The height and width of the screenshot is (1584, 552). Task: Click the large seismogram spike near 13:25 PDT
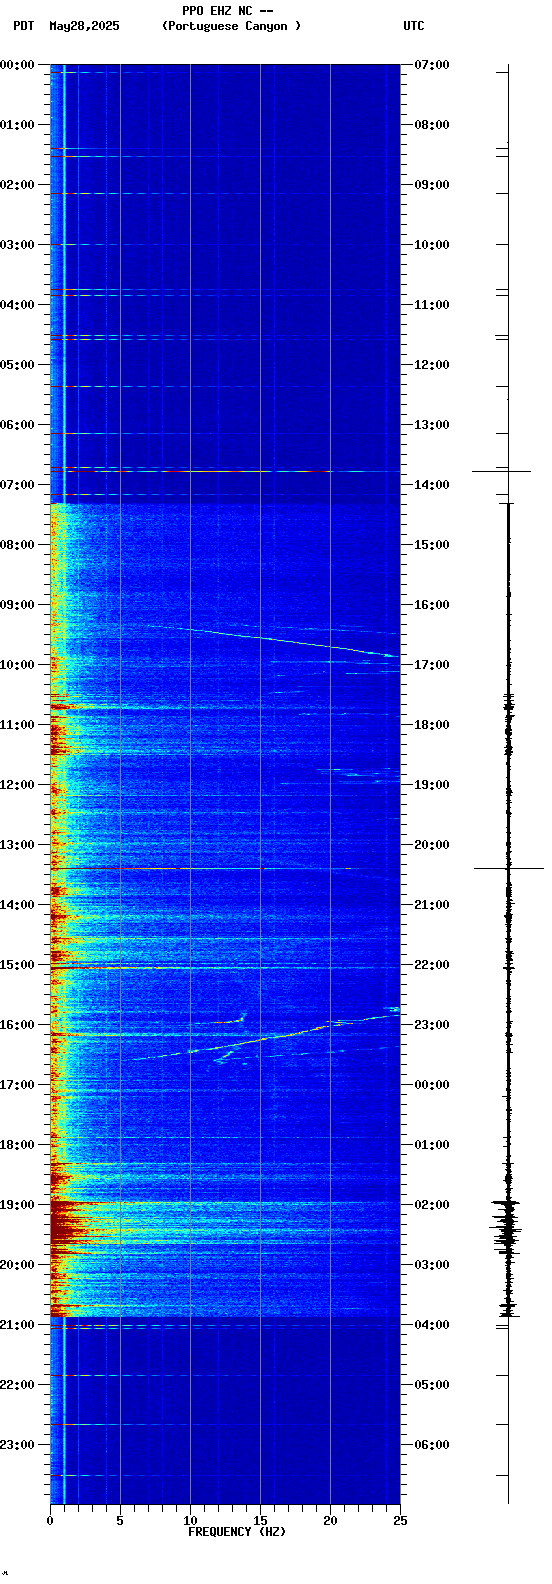(x=508, y=868)
